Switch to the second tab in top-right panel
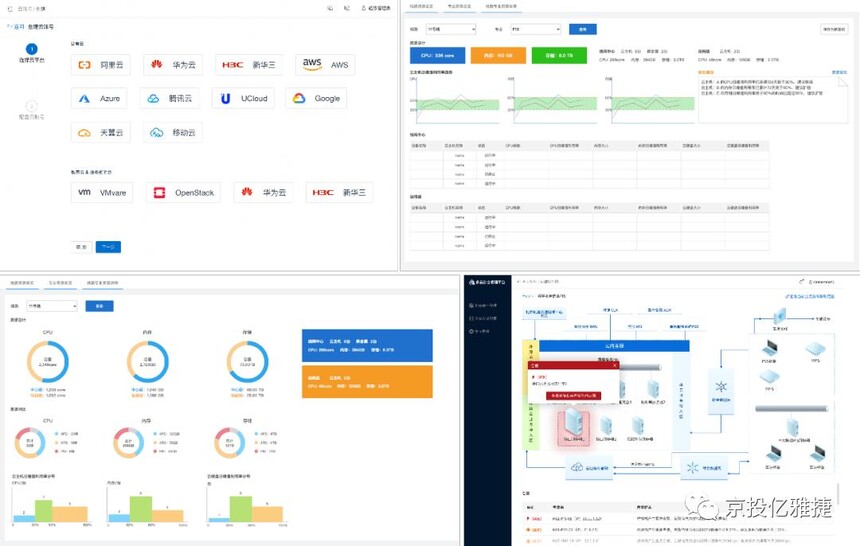Viewport: 860px width, 546px height. point(459,6)
